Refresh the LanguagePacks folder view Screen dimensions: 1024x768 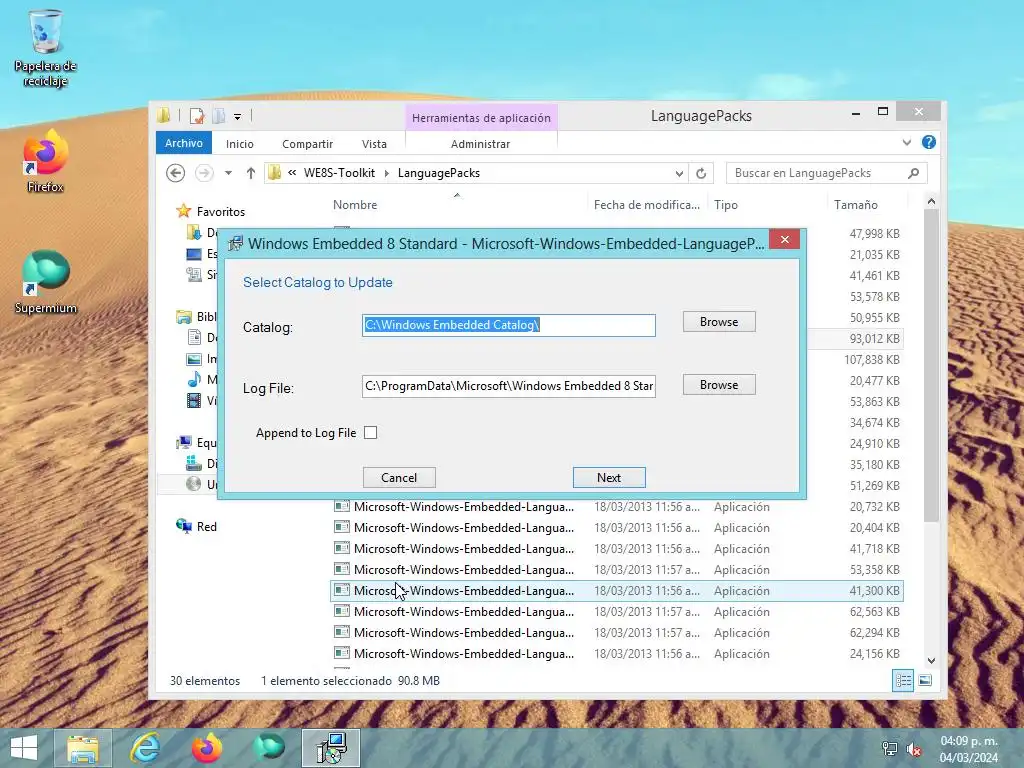(x=701, y=173)
